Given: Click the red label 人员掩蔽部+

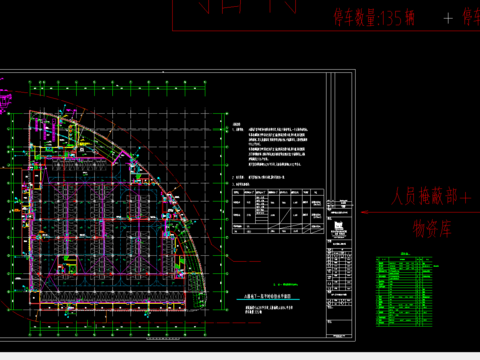Looking at the screenshot, I should pos(431,196).
